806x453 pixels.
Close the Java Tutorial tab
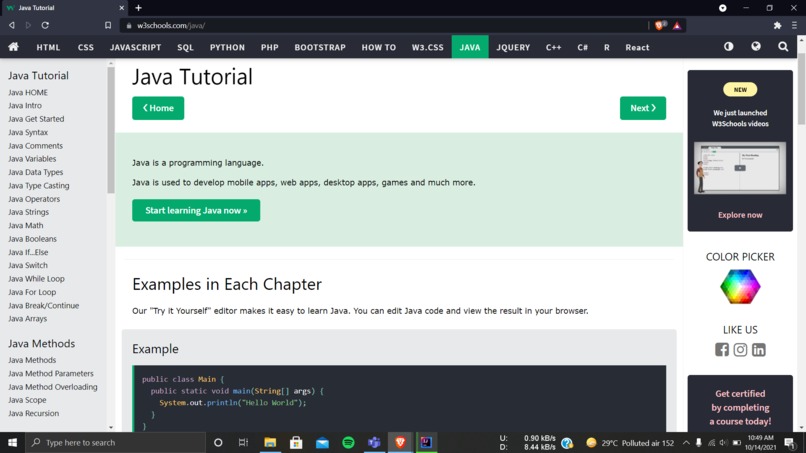[x=121, y=8]
